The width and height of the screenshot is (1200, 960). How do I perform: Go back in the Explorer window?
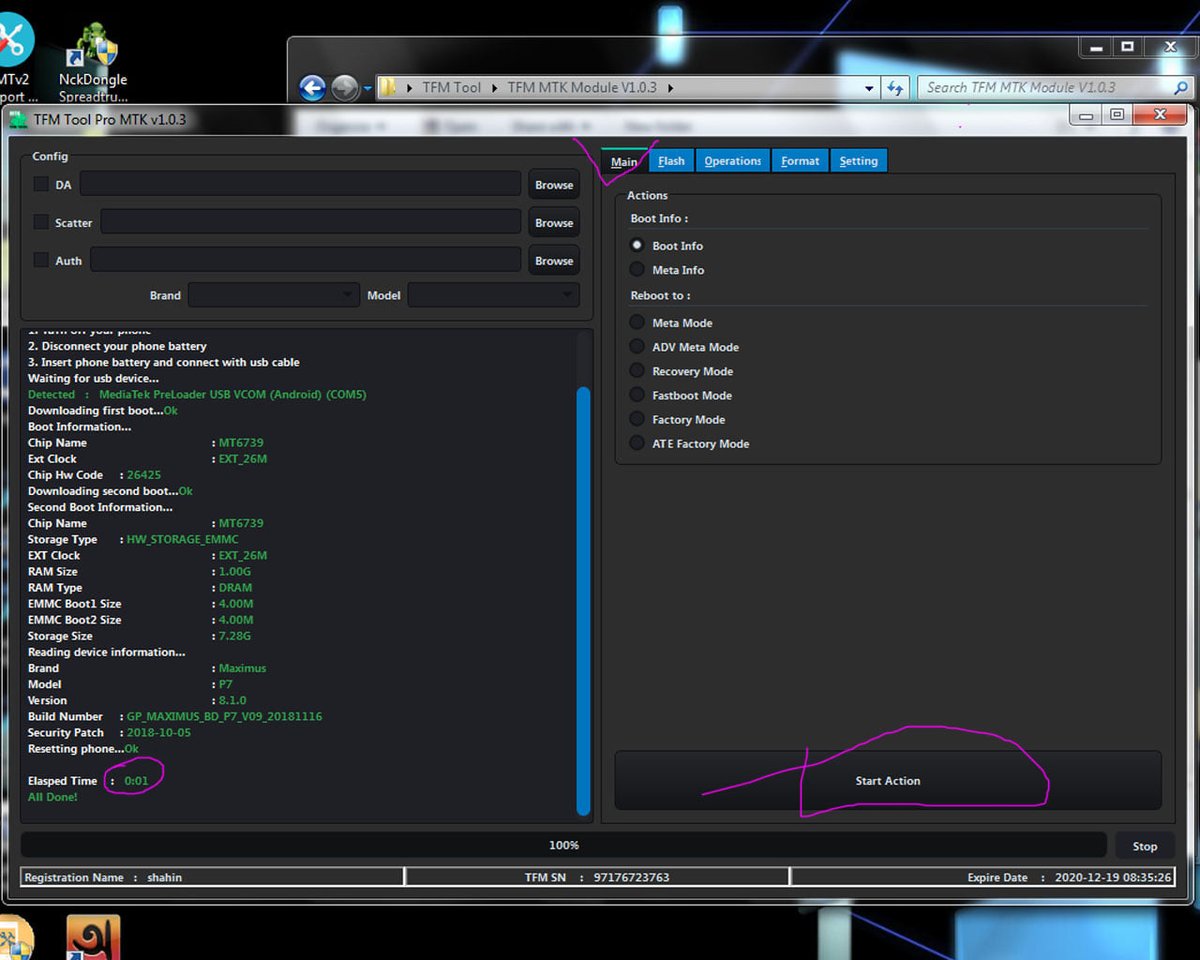click(x=313, y=88)
